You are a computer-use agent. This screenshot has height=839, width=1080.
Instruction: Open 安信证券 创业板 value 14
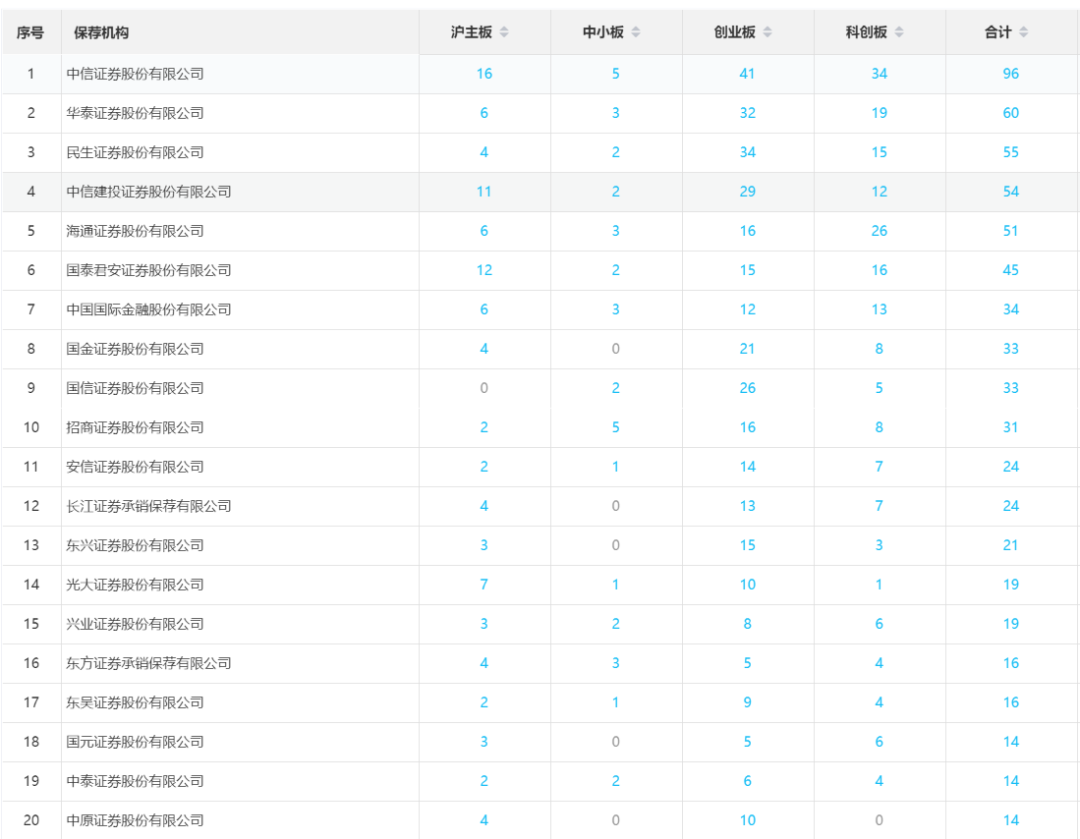tap(747, 466)
